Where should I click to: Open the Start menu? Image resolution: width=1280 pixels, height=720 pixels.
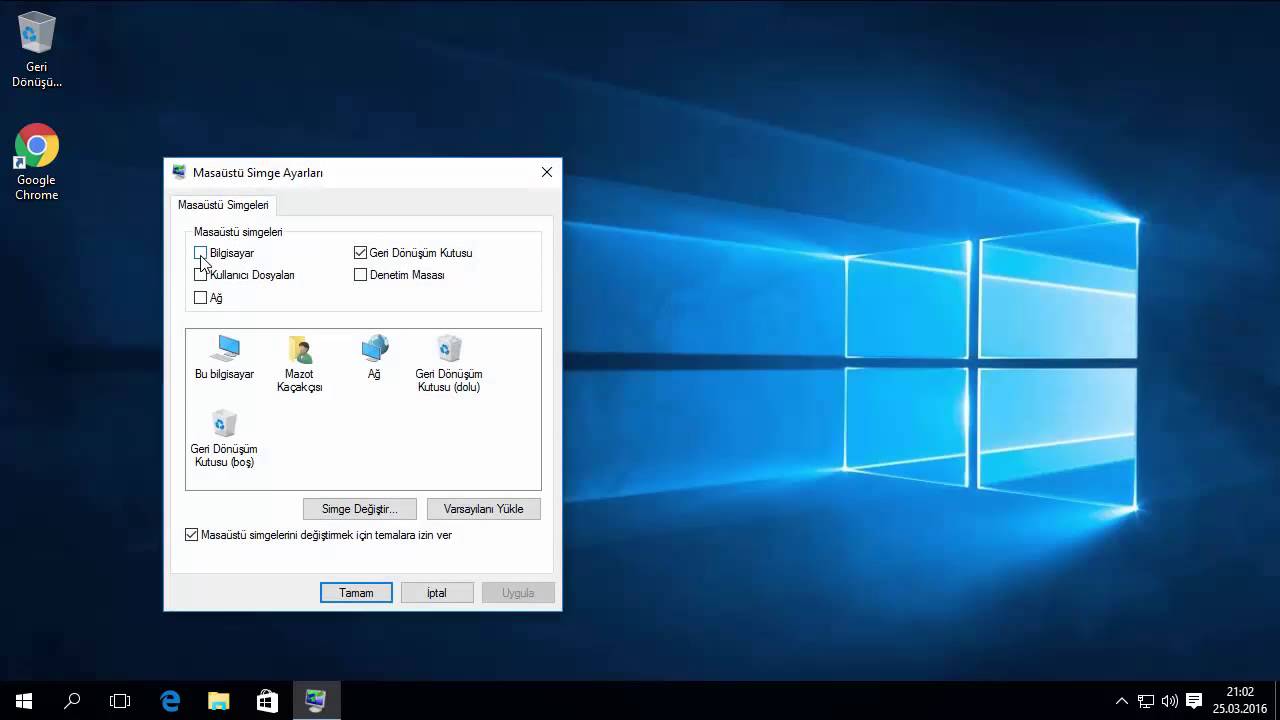(x=21, y=700)
